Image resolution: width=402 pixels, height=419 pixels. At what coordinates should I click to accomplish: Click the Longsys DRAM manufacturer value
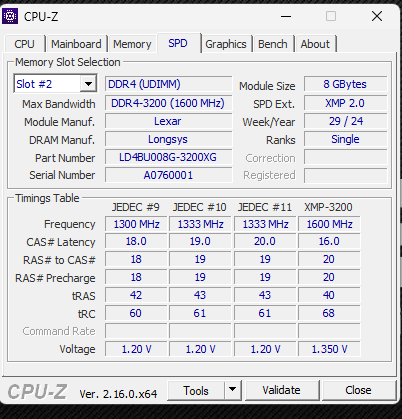coord(168,139)
